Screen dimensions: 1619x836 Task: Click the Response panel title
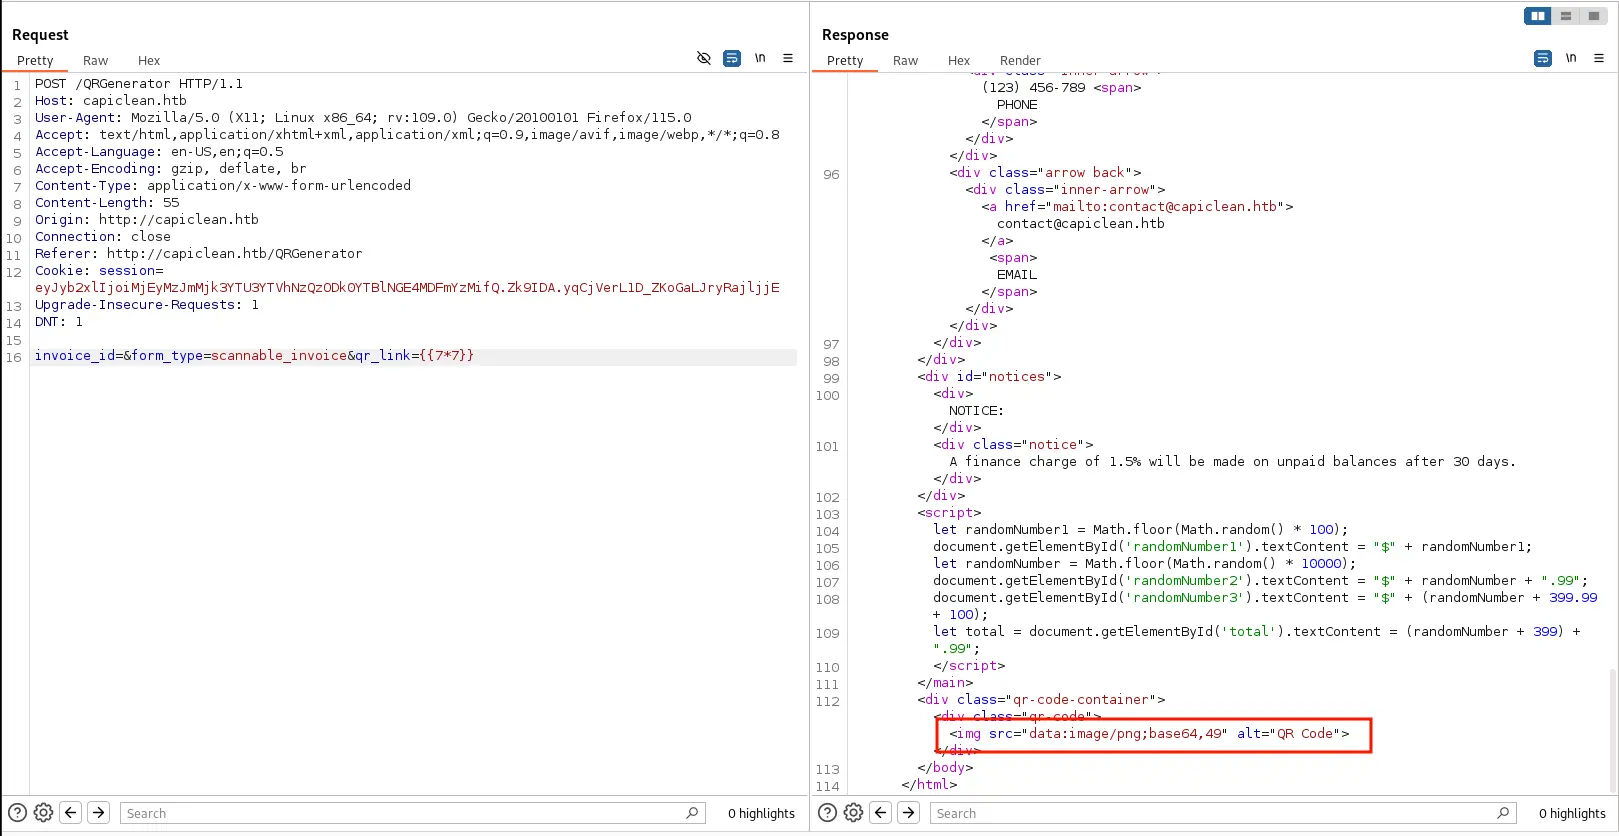click(x=855, y=35)
